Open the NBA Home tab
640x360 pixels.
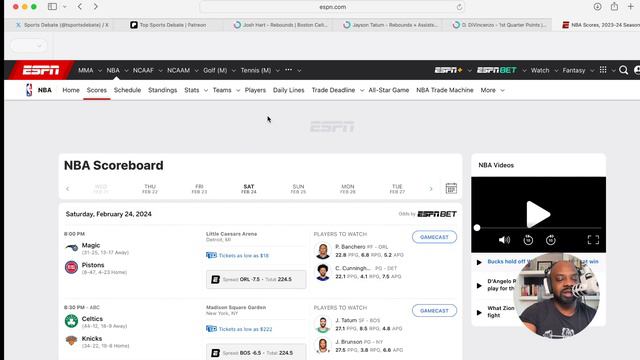click(x=71, y=90)
